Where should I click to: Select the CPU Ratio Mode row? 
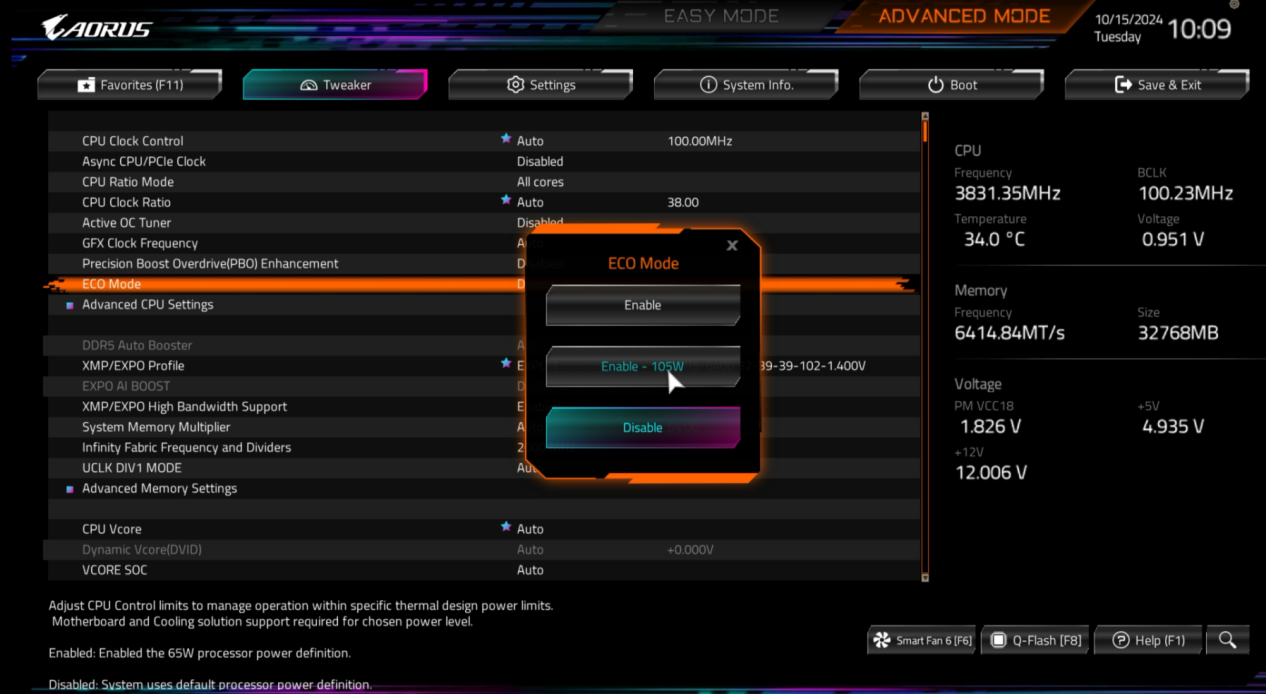(128, 182)
